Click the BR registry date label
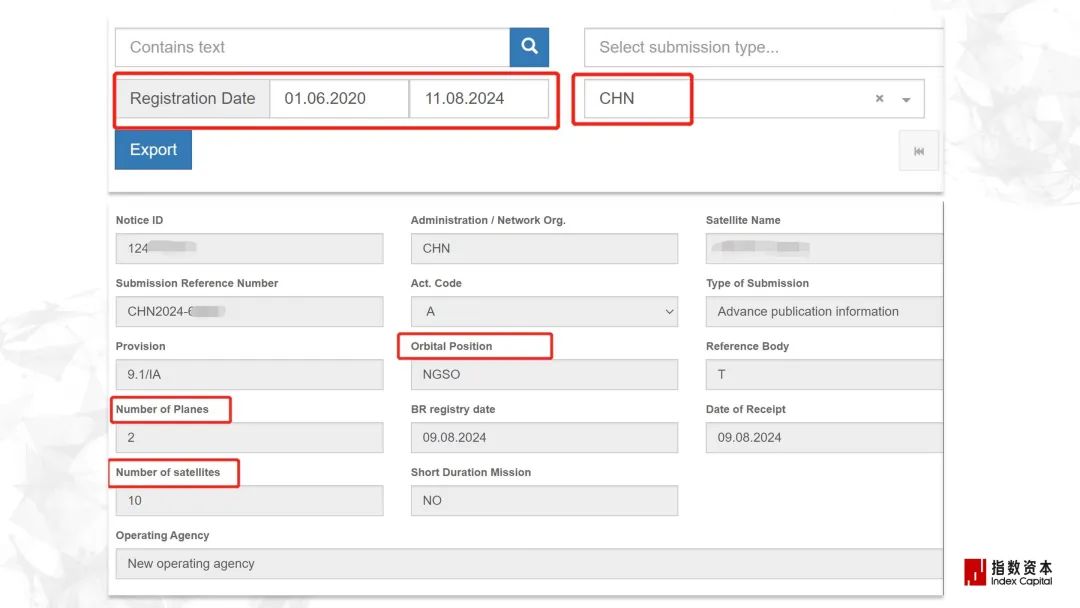The image size is (1080, 608). click(x=453, y=409)
